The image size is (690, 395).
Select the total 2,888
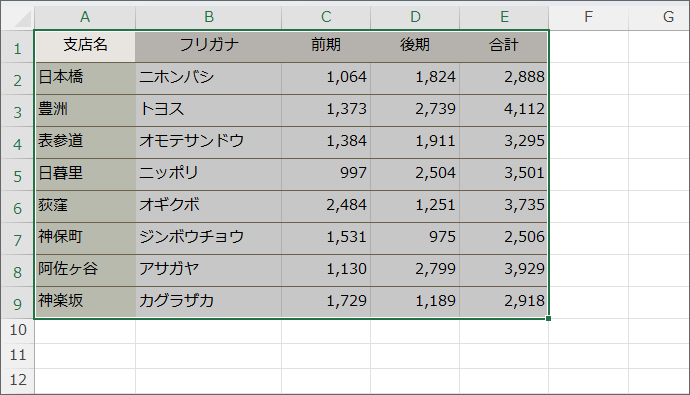coord(504,78)
